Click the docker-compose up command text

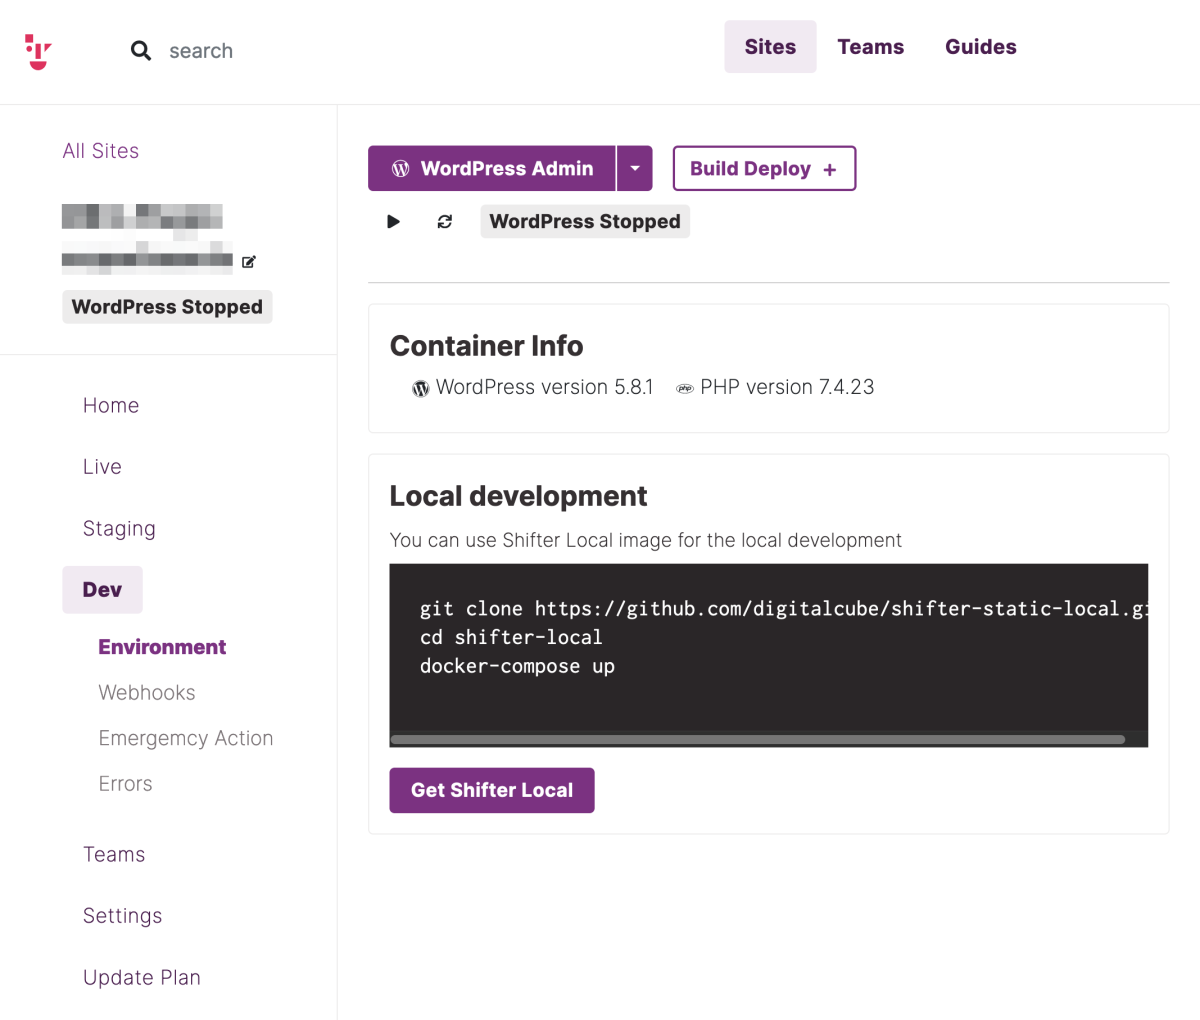[517, 666]
